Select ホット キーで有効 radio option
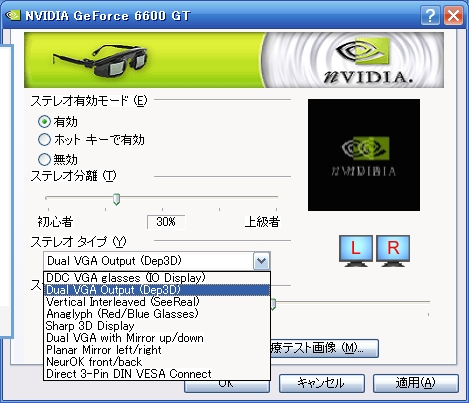469x403 pixels. pyautogui.click(x=44, y=140)
